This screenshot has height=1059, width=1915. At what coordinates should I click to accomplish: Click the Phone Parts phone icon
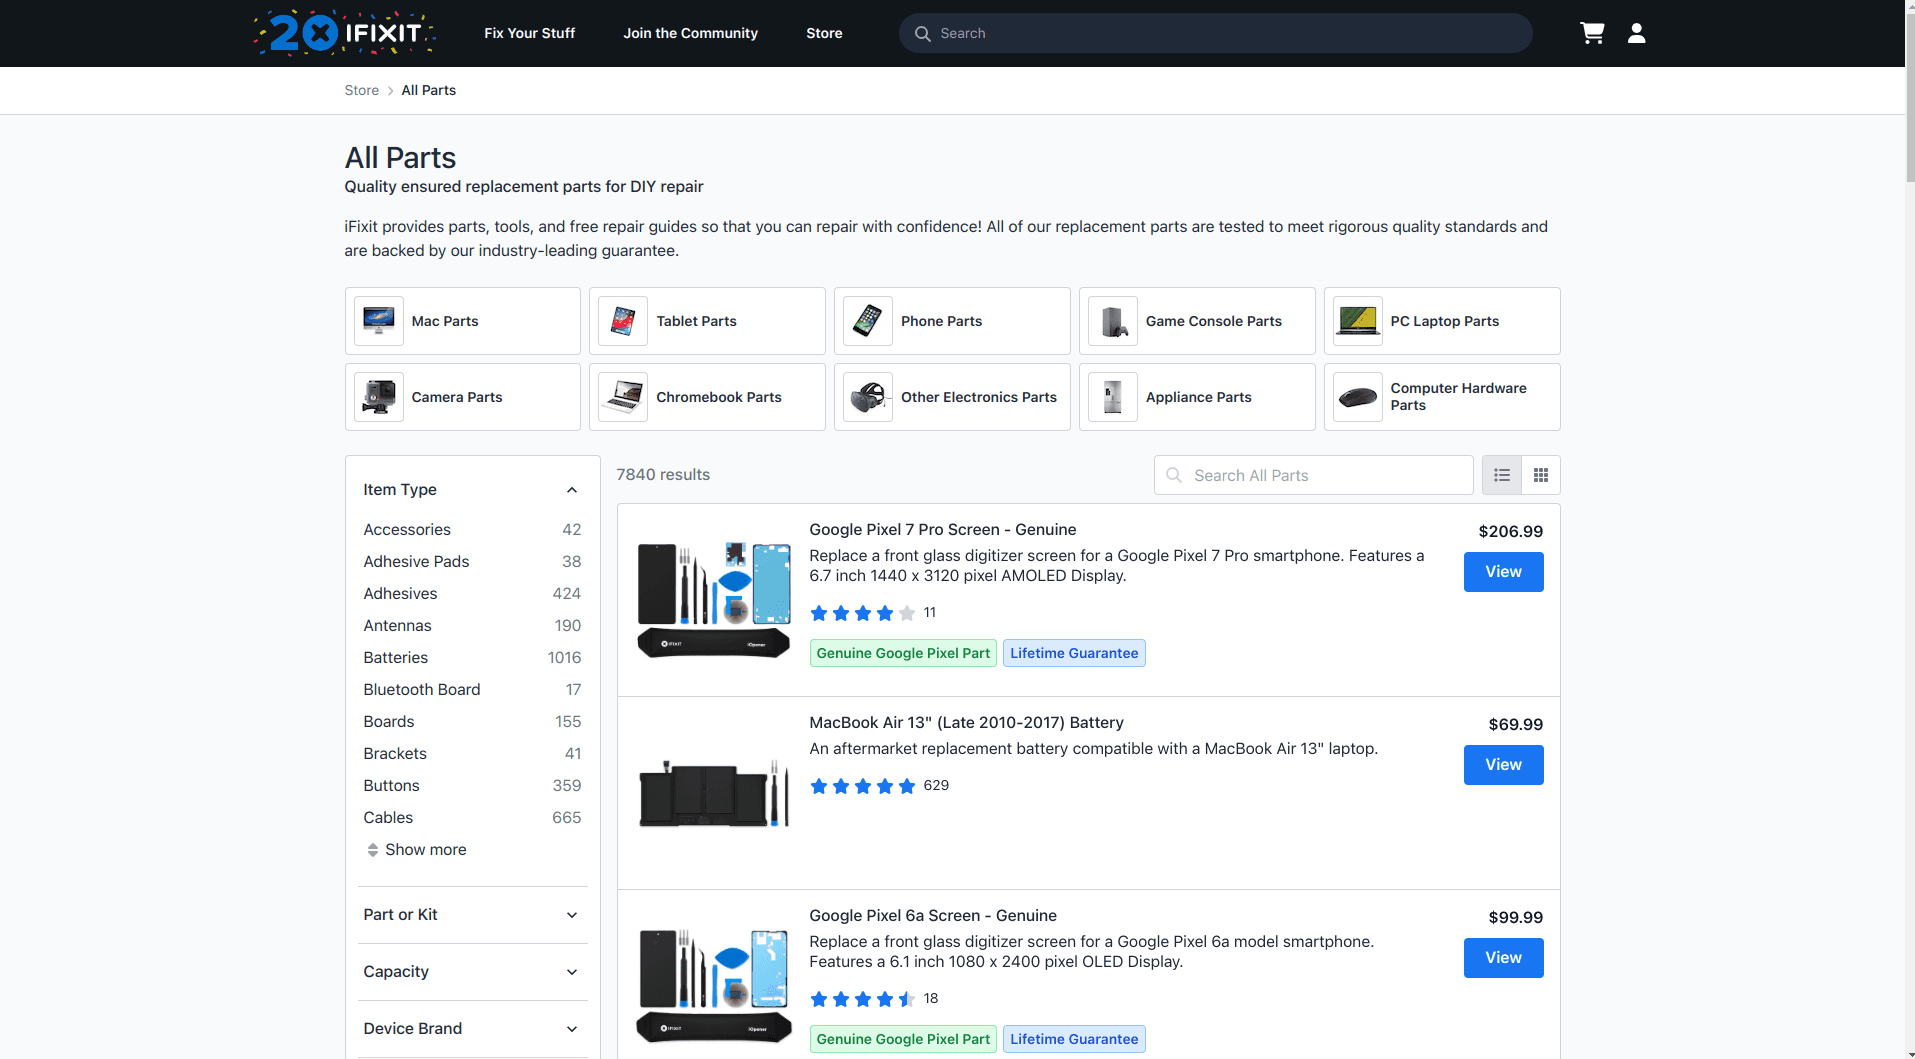[868, 321]
